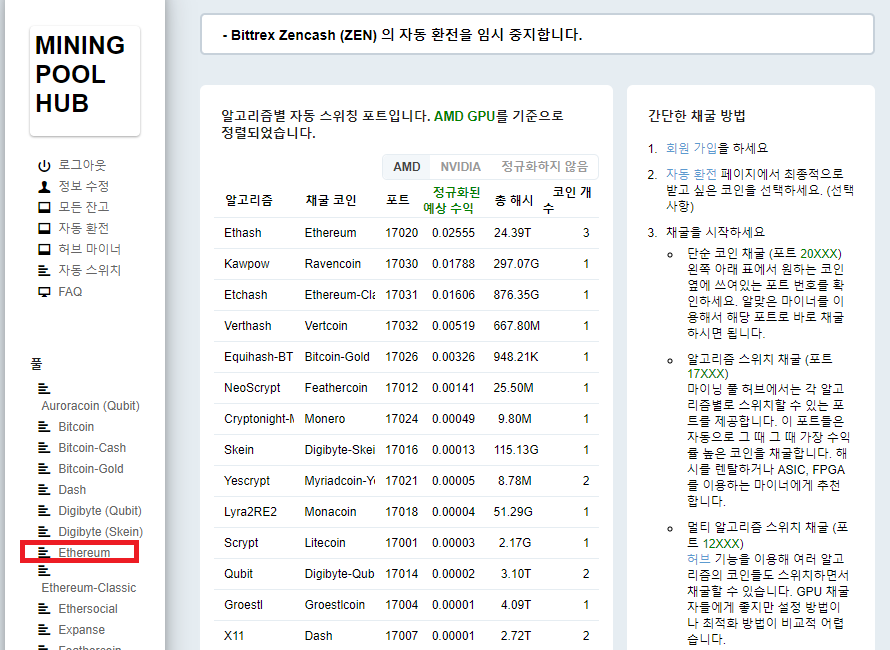Open the Expanse pool link

[82, 630]
